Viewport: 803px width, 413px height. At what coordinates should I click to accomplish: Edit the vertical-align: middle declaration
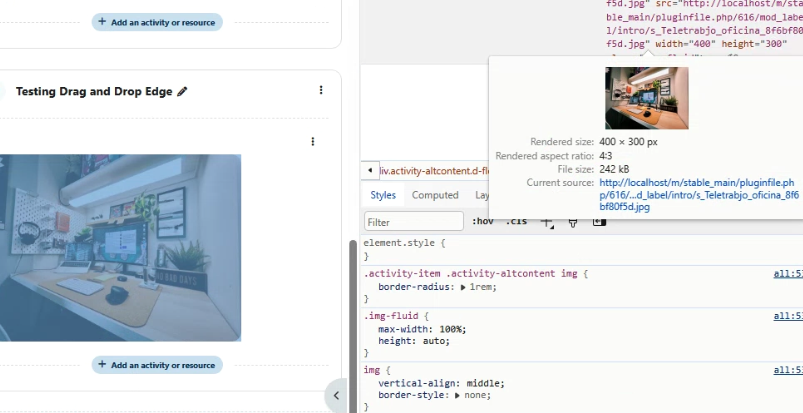click(441, 383)
